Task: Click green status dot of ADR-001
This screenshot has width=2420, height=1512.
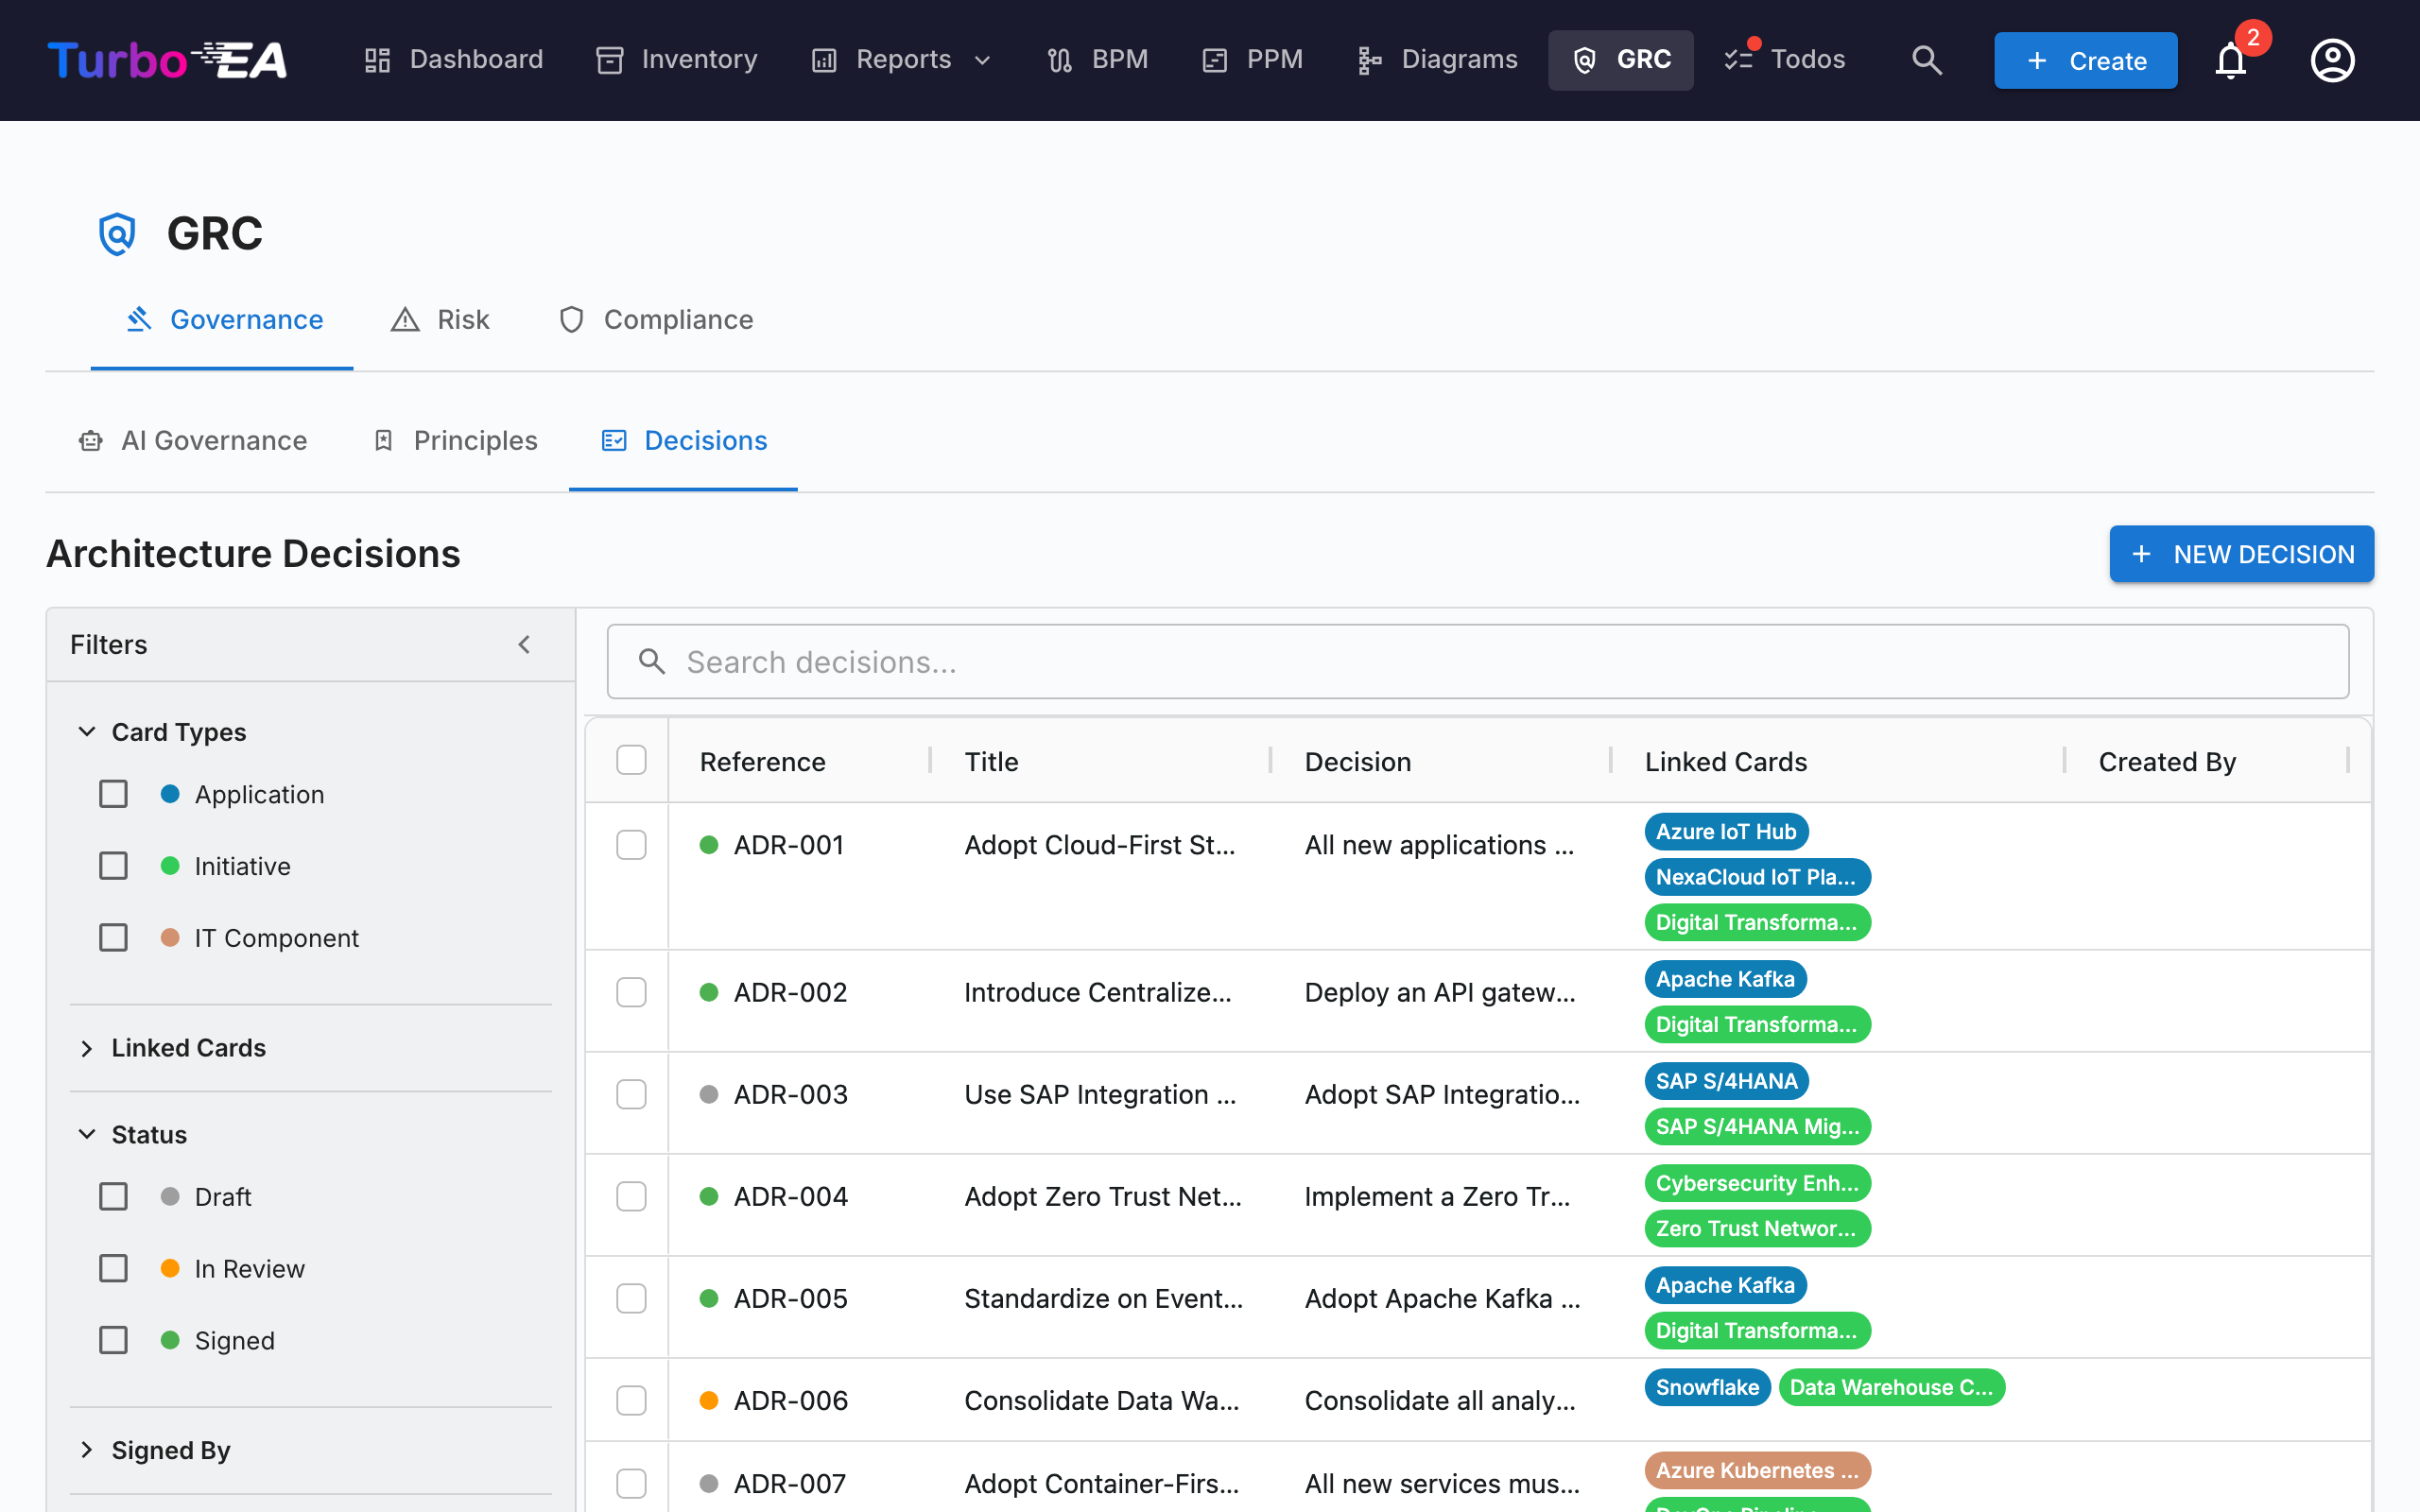Action: tap(709, 845)
